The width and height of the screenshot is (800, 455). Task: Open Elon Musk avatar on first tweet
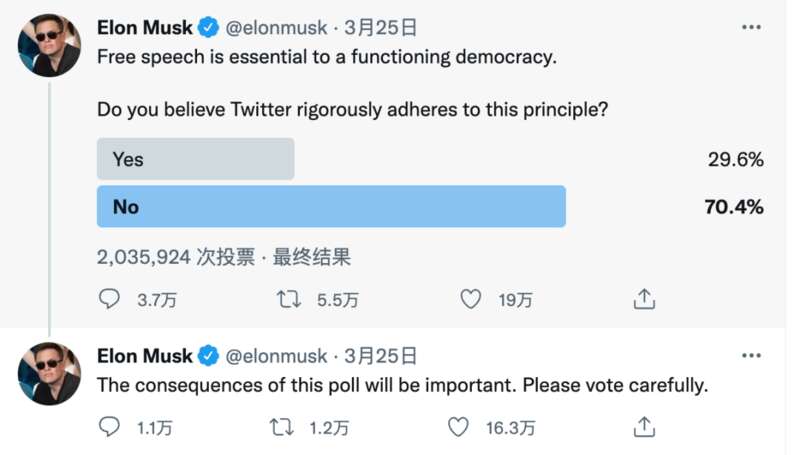[x=49, y=45]
